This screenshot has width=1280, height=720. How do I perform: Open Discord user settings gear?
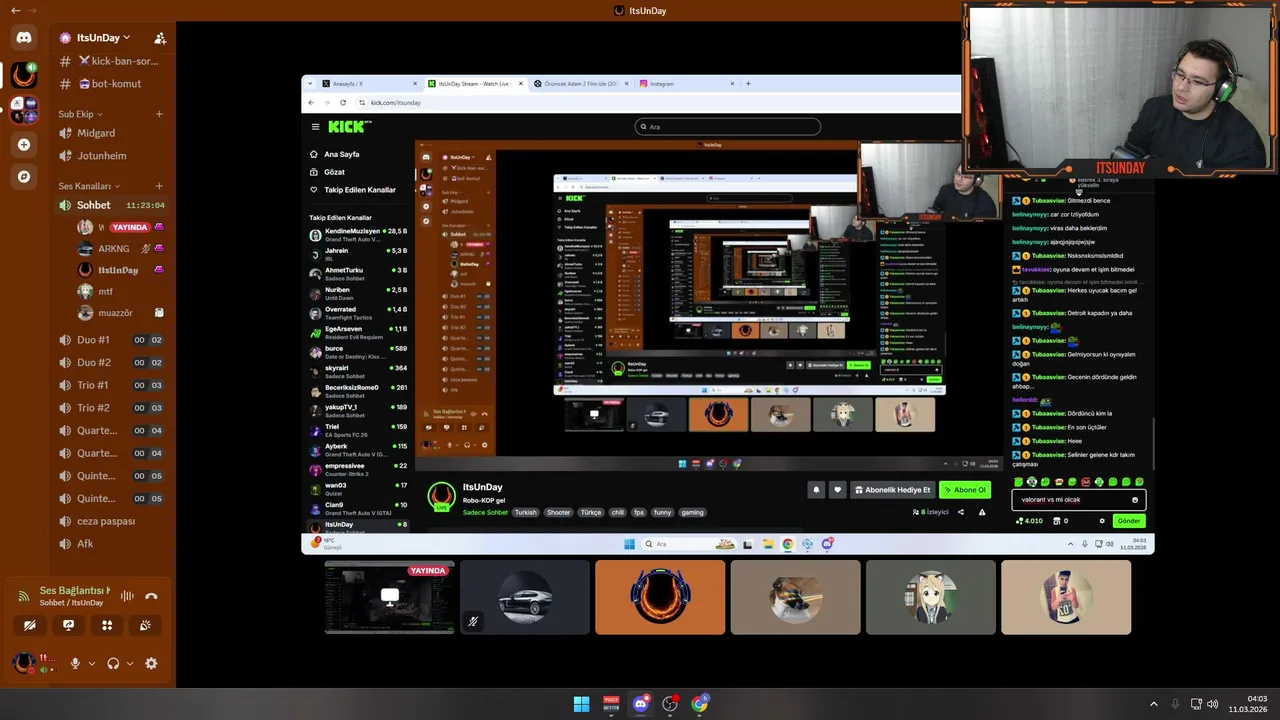coord(151,663)
